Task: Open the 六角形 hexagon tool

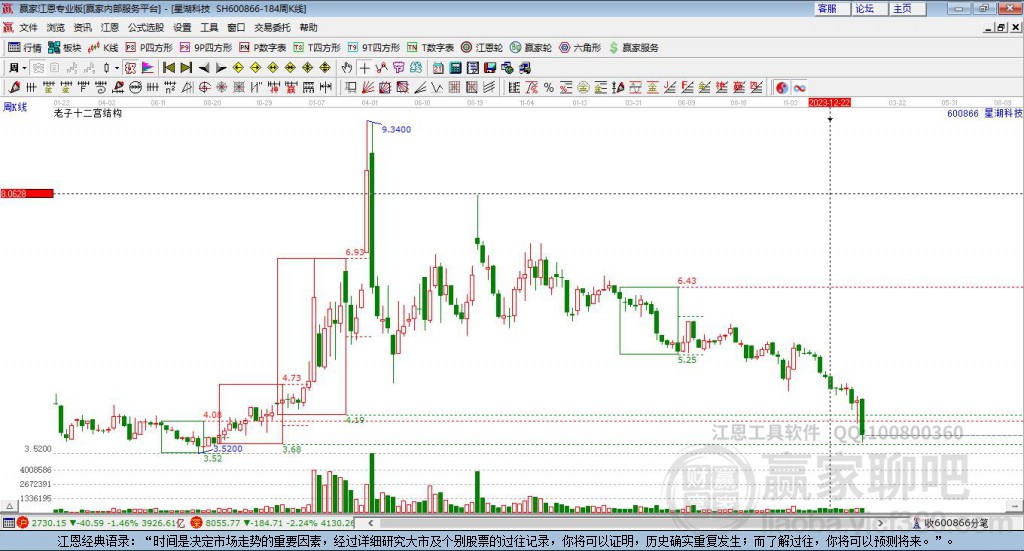Action: (x=580, y=48)
